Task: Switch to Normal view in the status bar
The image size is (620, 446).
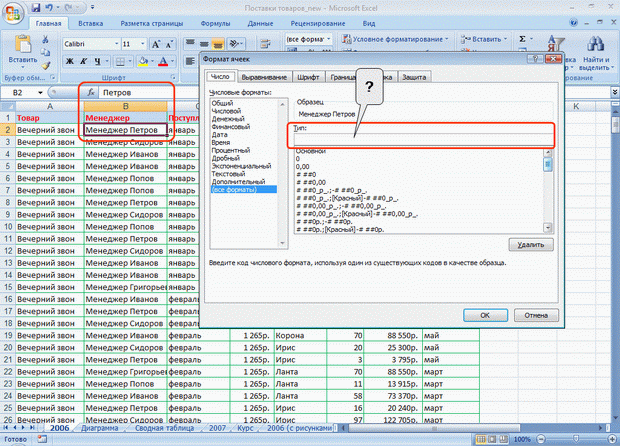Action: click(481, 439)
